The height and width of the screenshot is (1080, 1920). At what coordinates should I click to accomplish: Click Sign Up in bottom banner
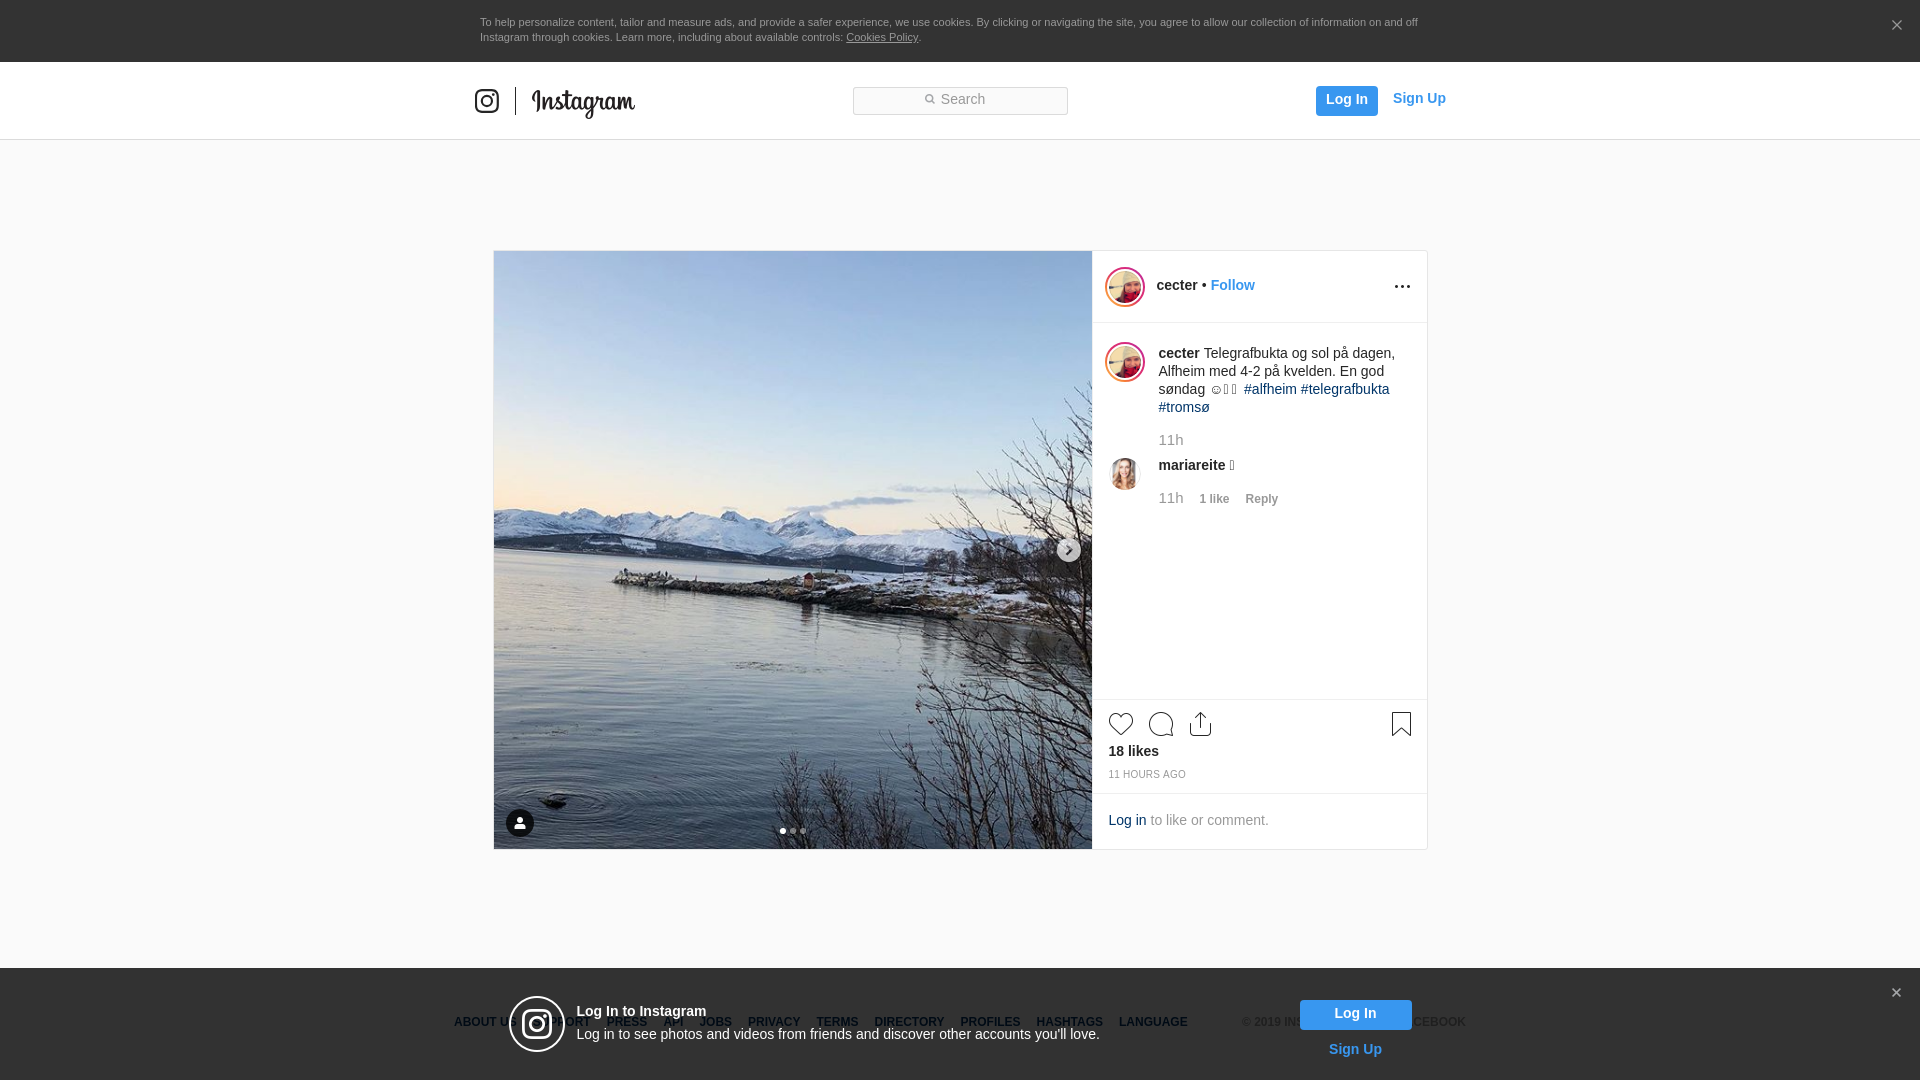pos(1355,1049)
